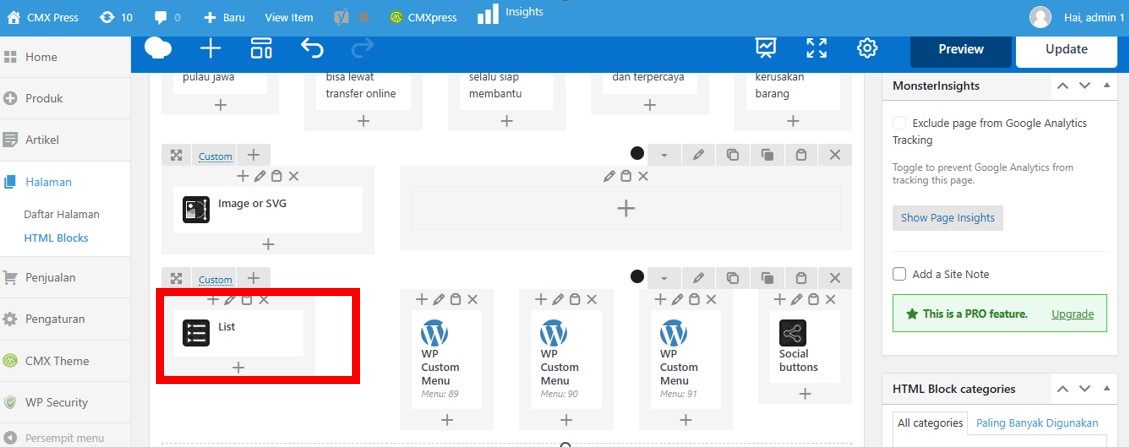Image resolution: width=1129 pixels, height=447 pixels.
Task: Go to Daftar Halaman submenu
Action: click(x=61, y=215)
